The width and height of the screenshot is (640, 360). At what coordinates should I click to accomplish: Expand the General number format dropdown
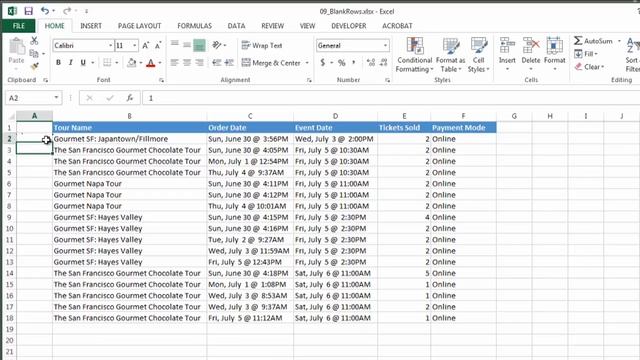(385, 45)
